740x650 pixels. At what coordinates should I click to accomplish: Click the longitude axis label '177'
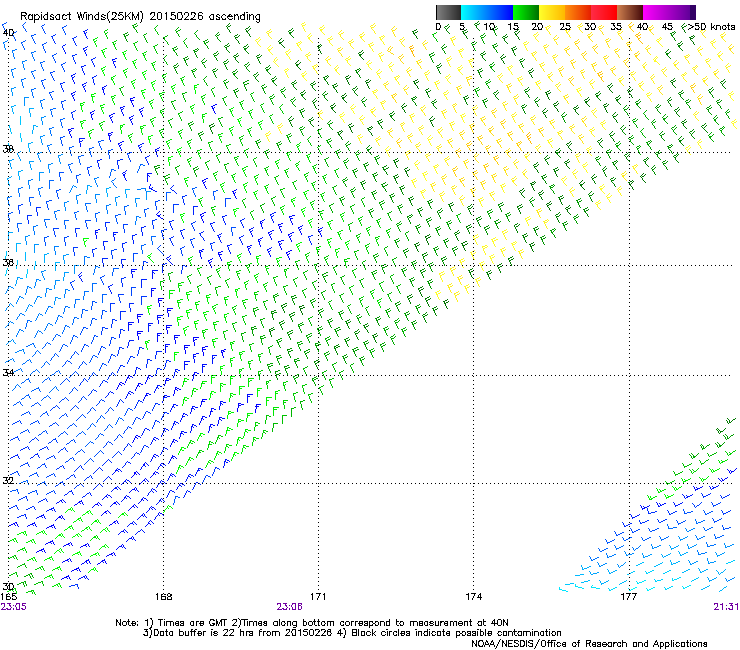[628, 597]
